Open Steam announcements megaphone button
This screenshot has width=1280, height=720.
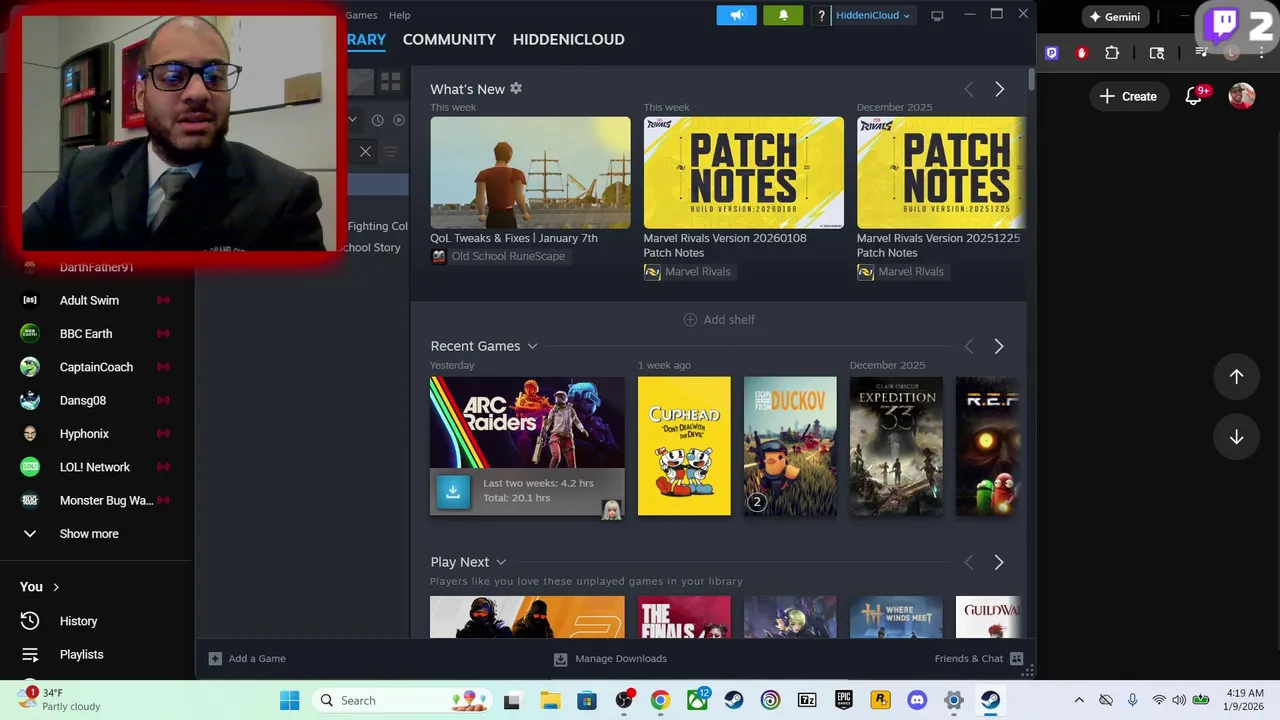(736, 15)
